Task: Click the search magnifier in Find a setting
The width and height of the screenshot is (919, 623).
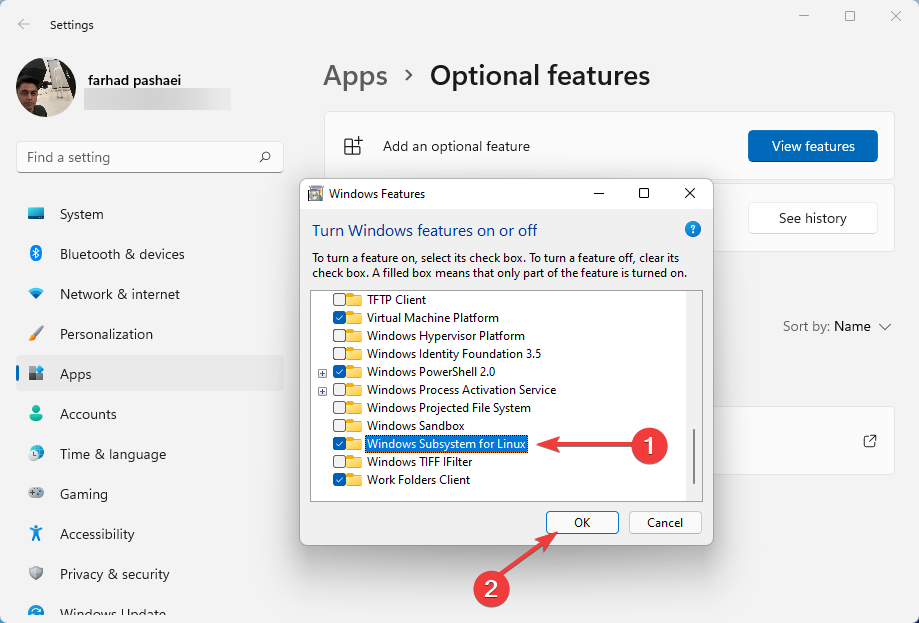Action: click(x=264, y=157)
